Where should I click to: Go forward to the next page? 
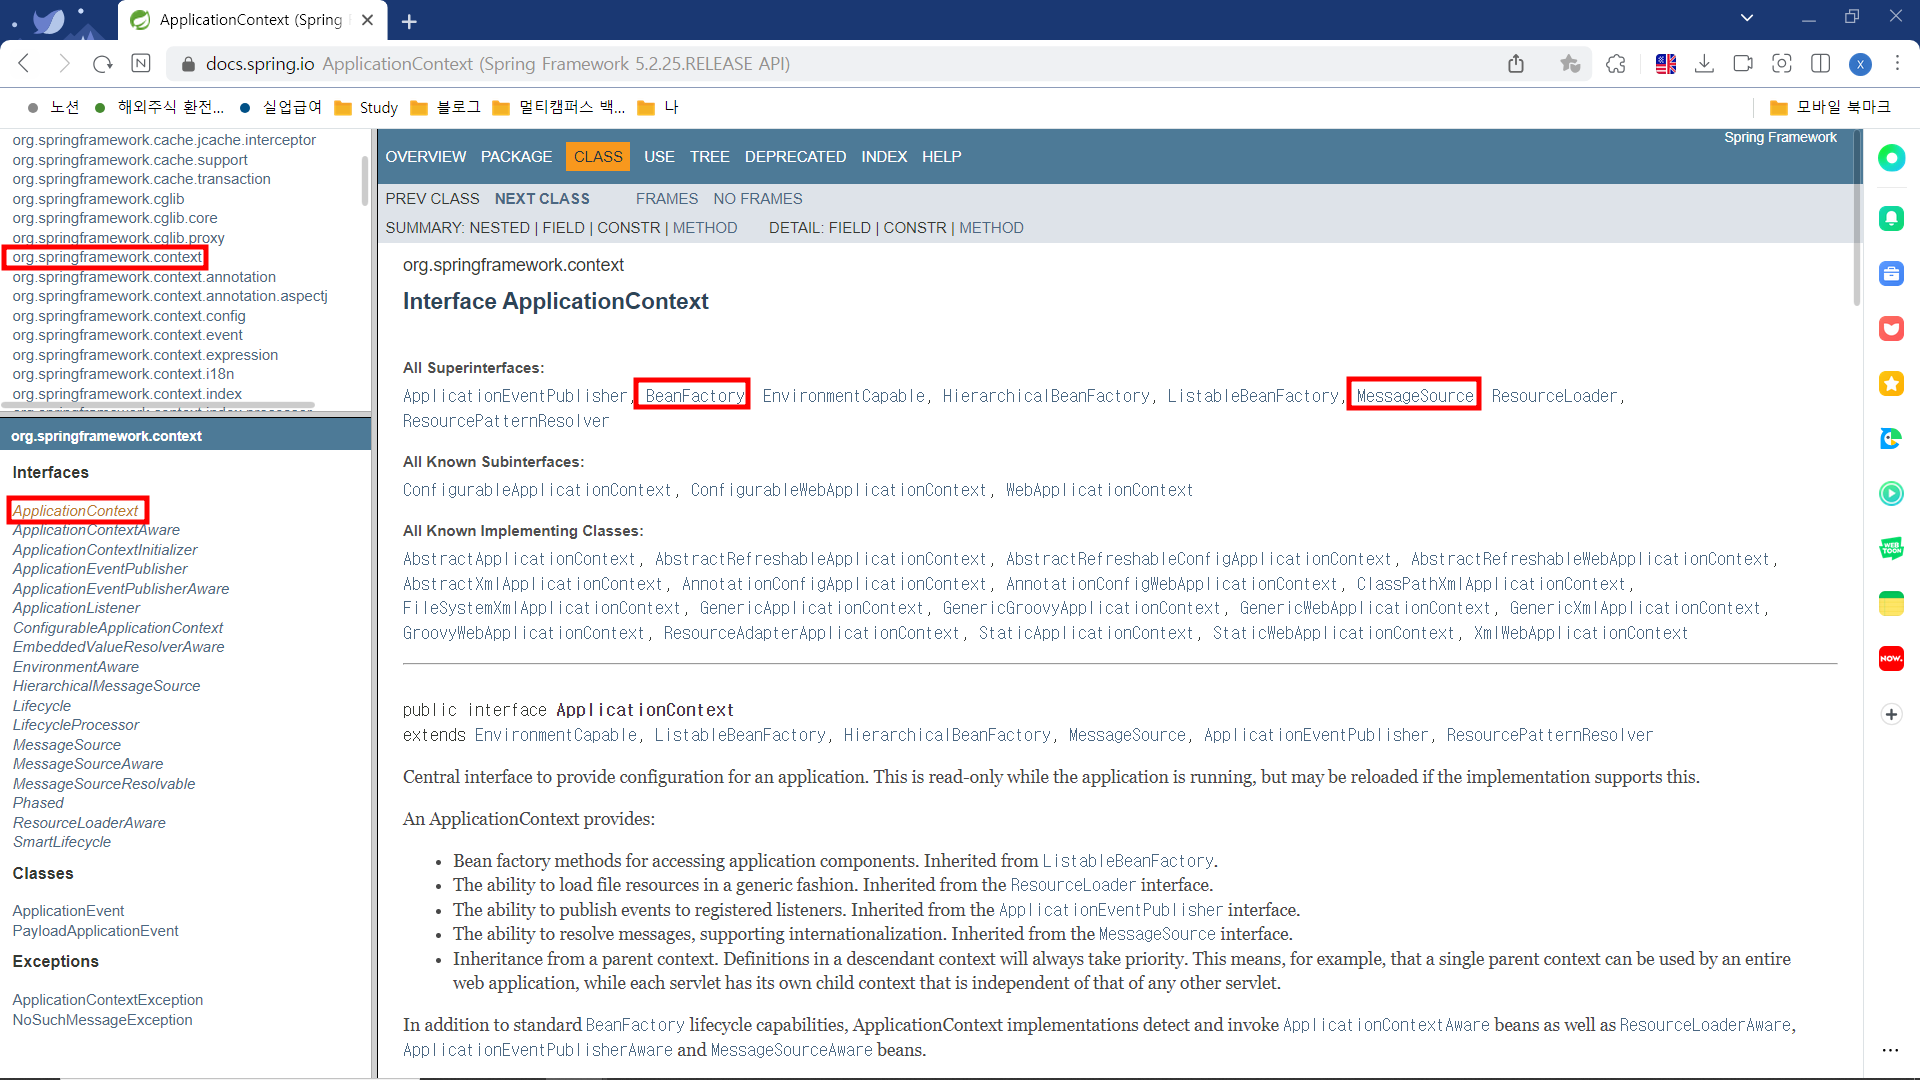pos(64,64)
